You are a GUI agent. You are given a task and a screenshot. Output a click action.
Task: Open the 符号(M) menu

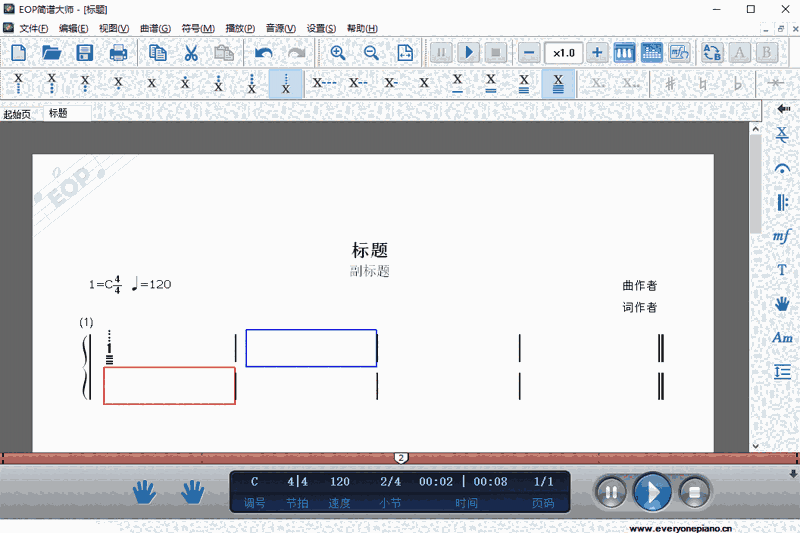coord(197,28)
